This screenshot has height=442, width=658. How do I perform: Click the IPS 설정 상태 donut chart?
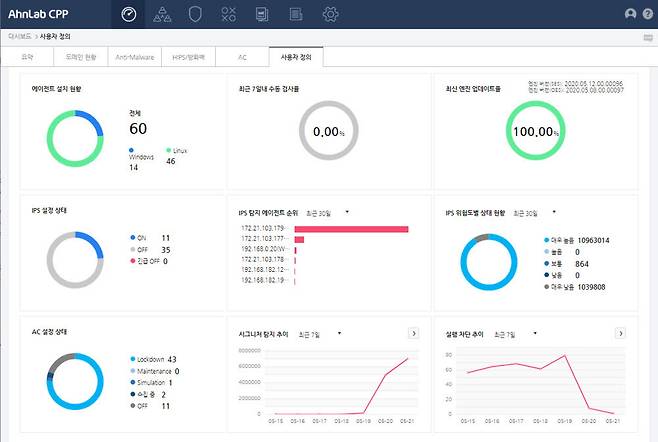pos(75,260)
